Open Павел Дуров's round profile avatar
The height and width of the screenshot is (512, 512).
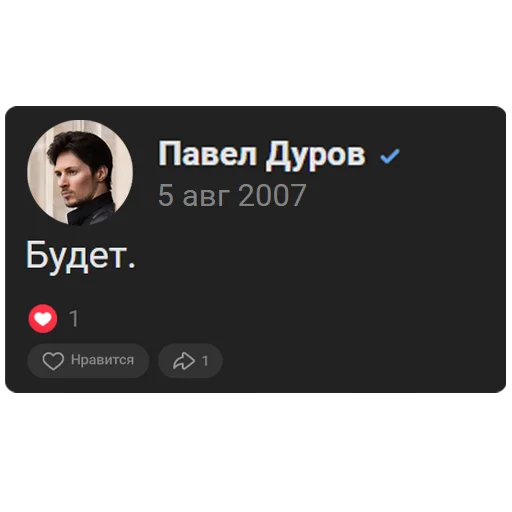pyautogui.click(x=80, y=173)
